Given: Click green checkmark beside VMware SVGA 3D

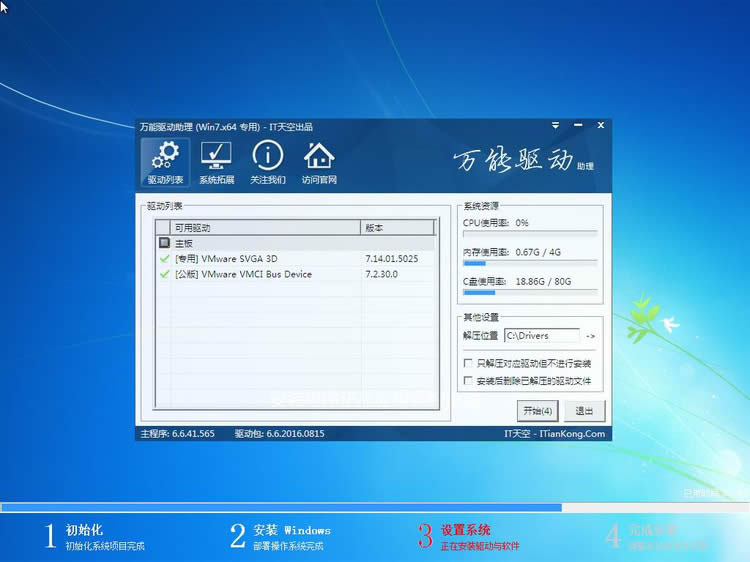Looking at the screenshot, I should [x=165, y=259].
